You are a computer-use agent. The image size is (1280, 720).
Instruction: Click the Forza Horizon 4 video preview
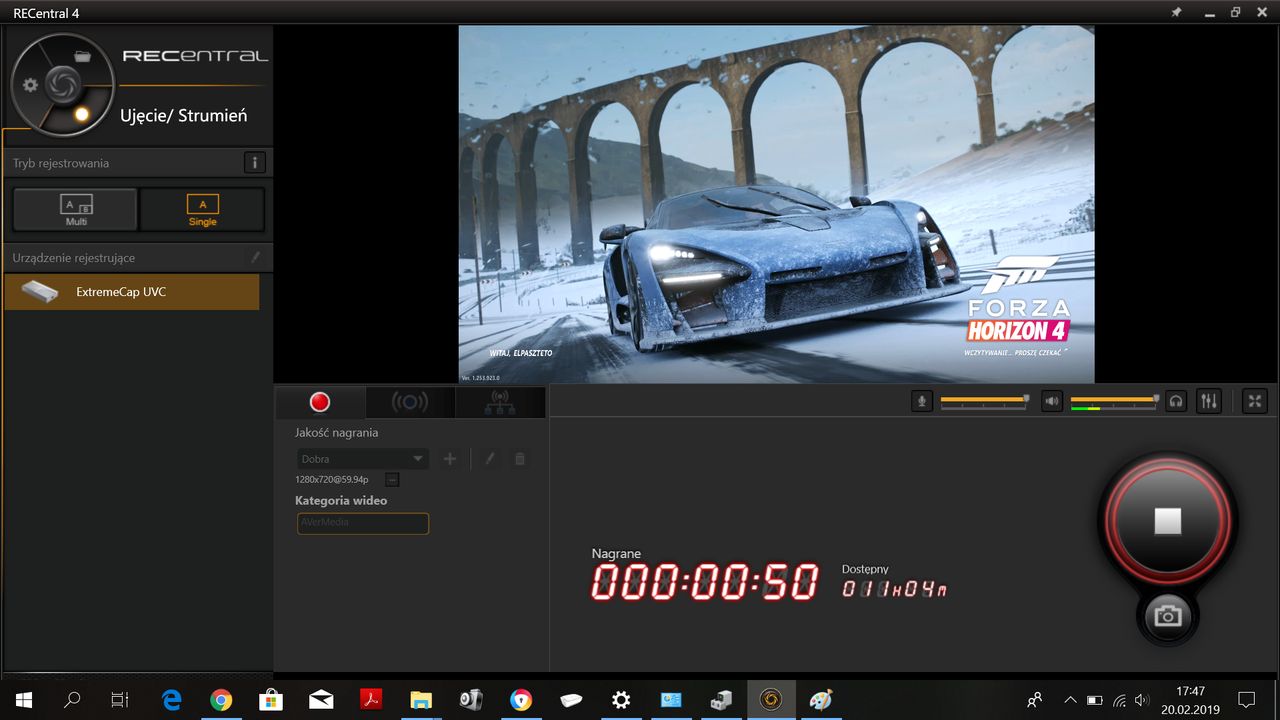tap(776, 204)
